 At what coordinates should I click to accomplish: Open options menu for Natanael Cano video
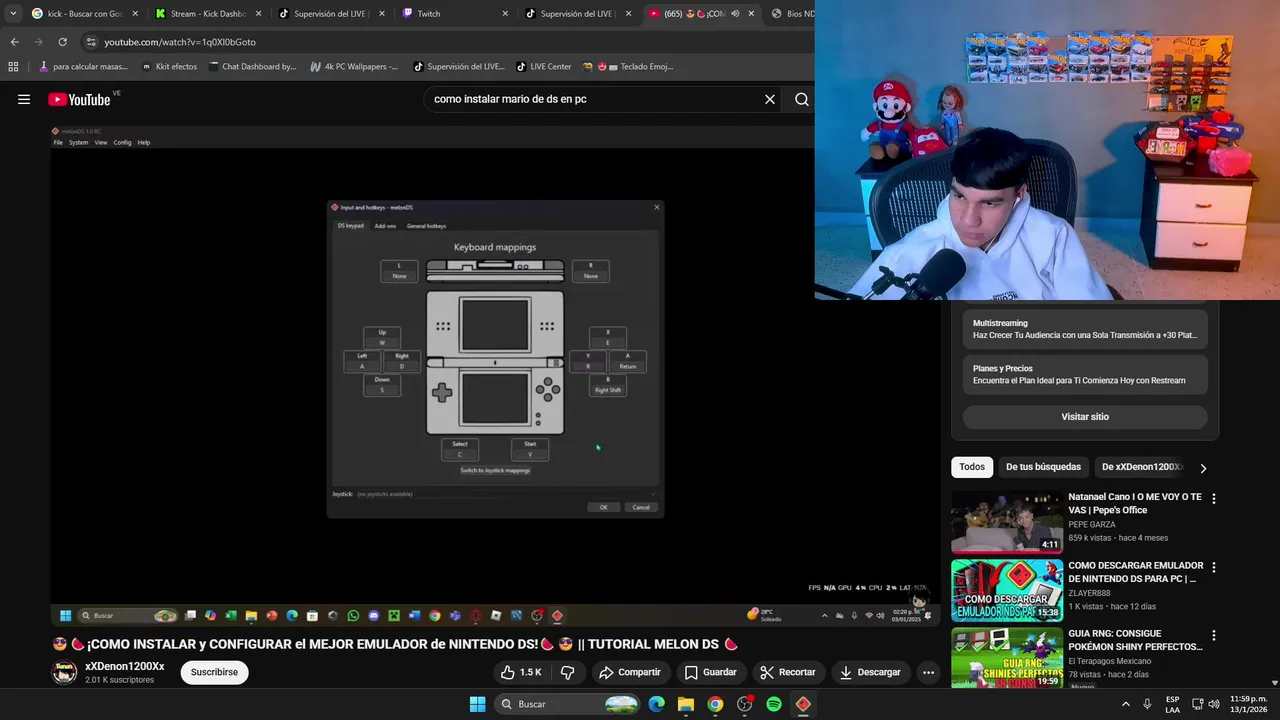click(x=1214, y=498)
